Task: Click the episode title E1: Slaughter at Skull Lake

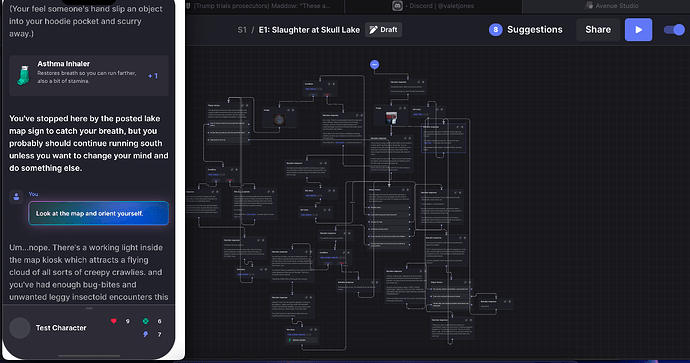Action: pos(309,30)
